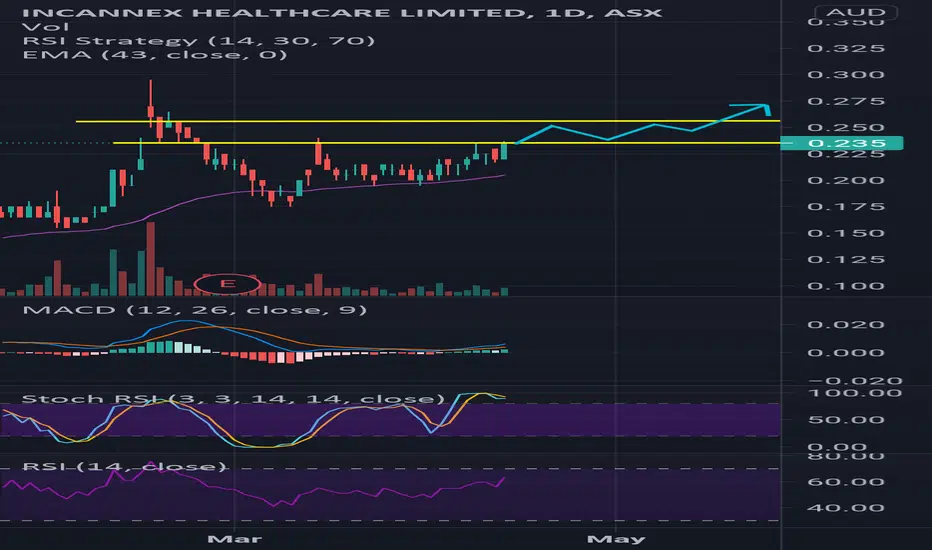Screen dimensions: 932x550
Task: Select the 'EMA (43, close, 0)' legend
Action: [155, 55]
